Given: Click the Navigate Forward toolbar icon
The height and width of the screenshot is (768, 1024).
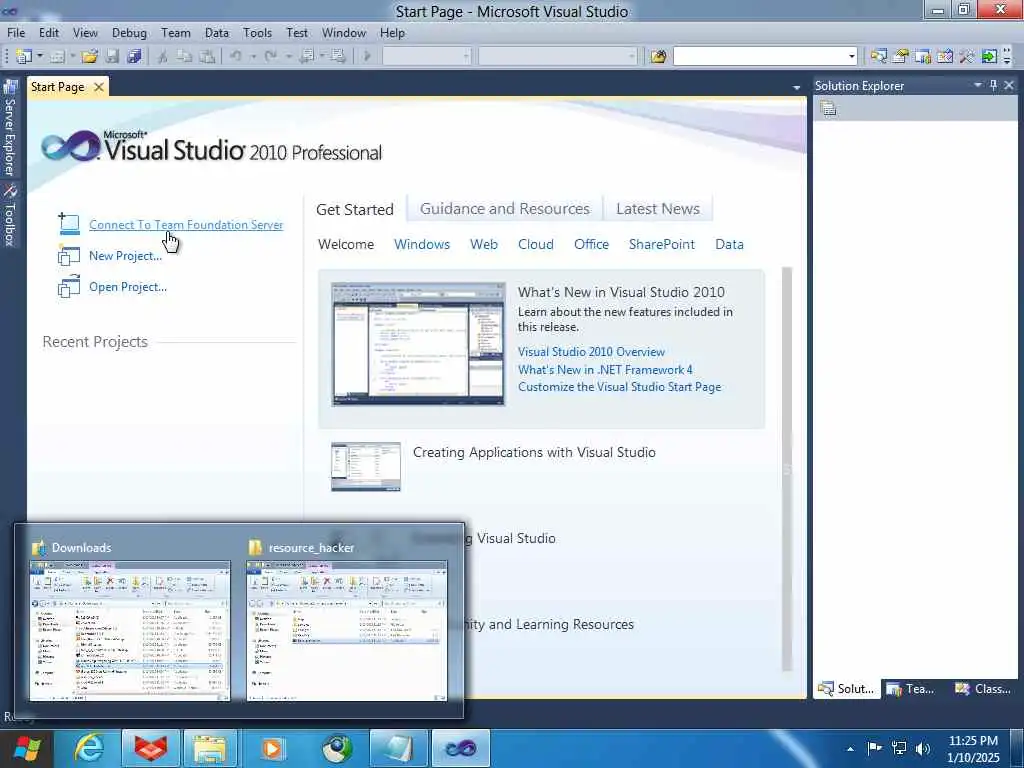Looking at the screenshot, I should pos(338,57).
